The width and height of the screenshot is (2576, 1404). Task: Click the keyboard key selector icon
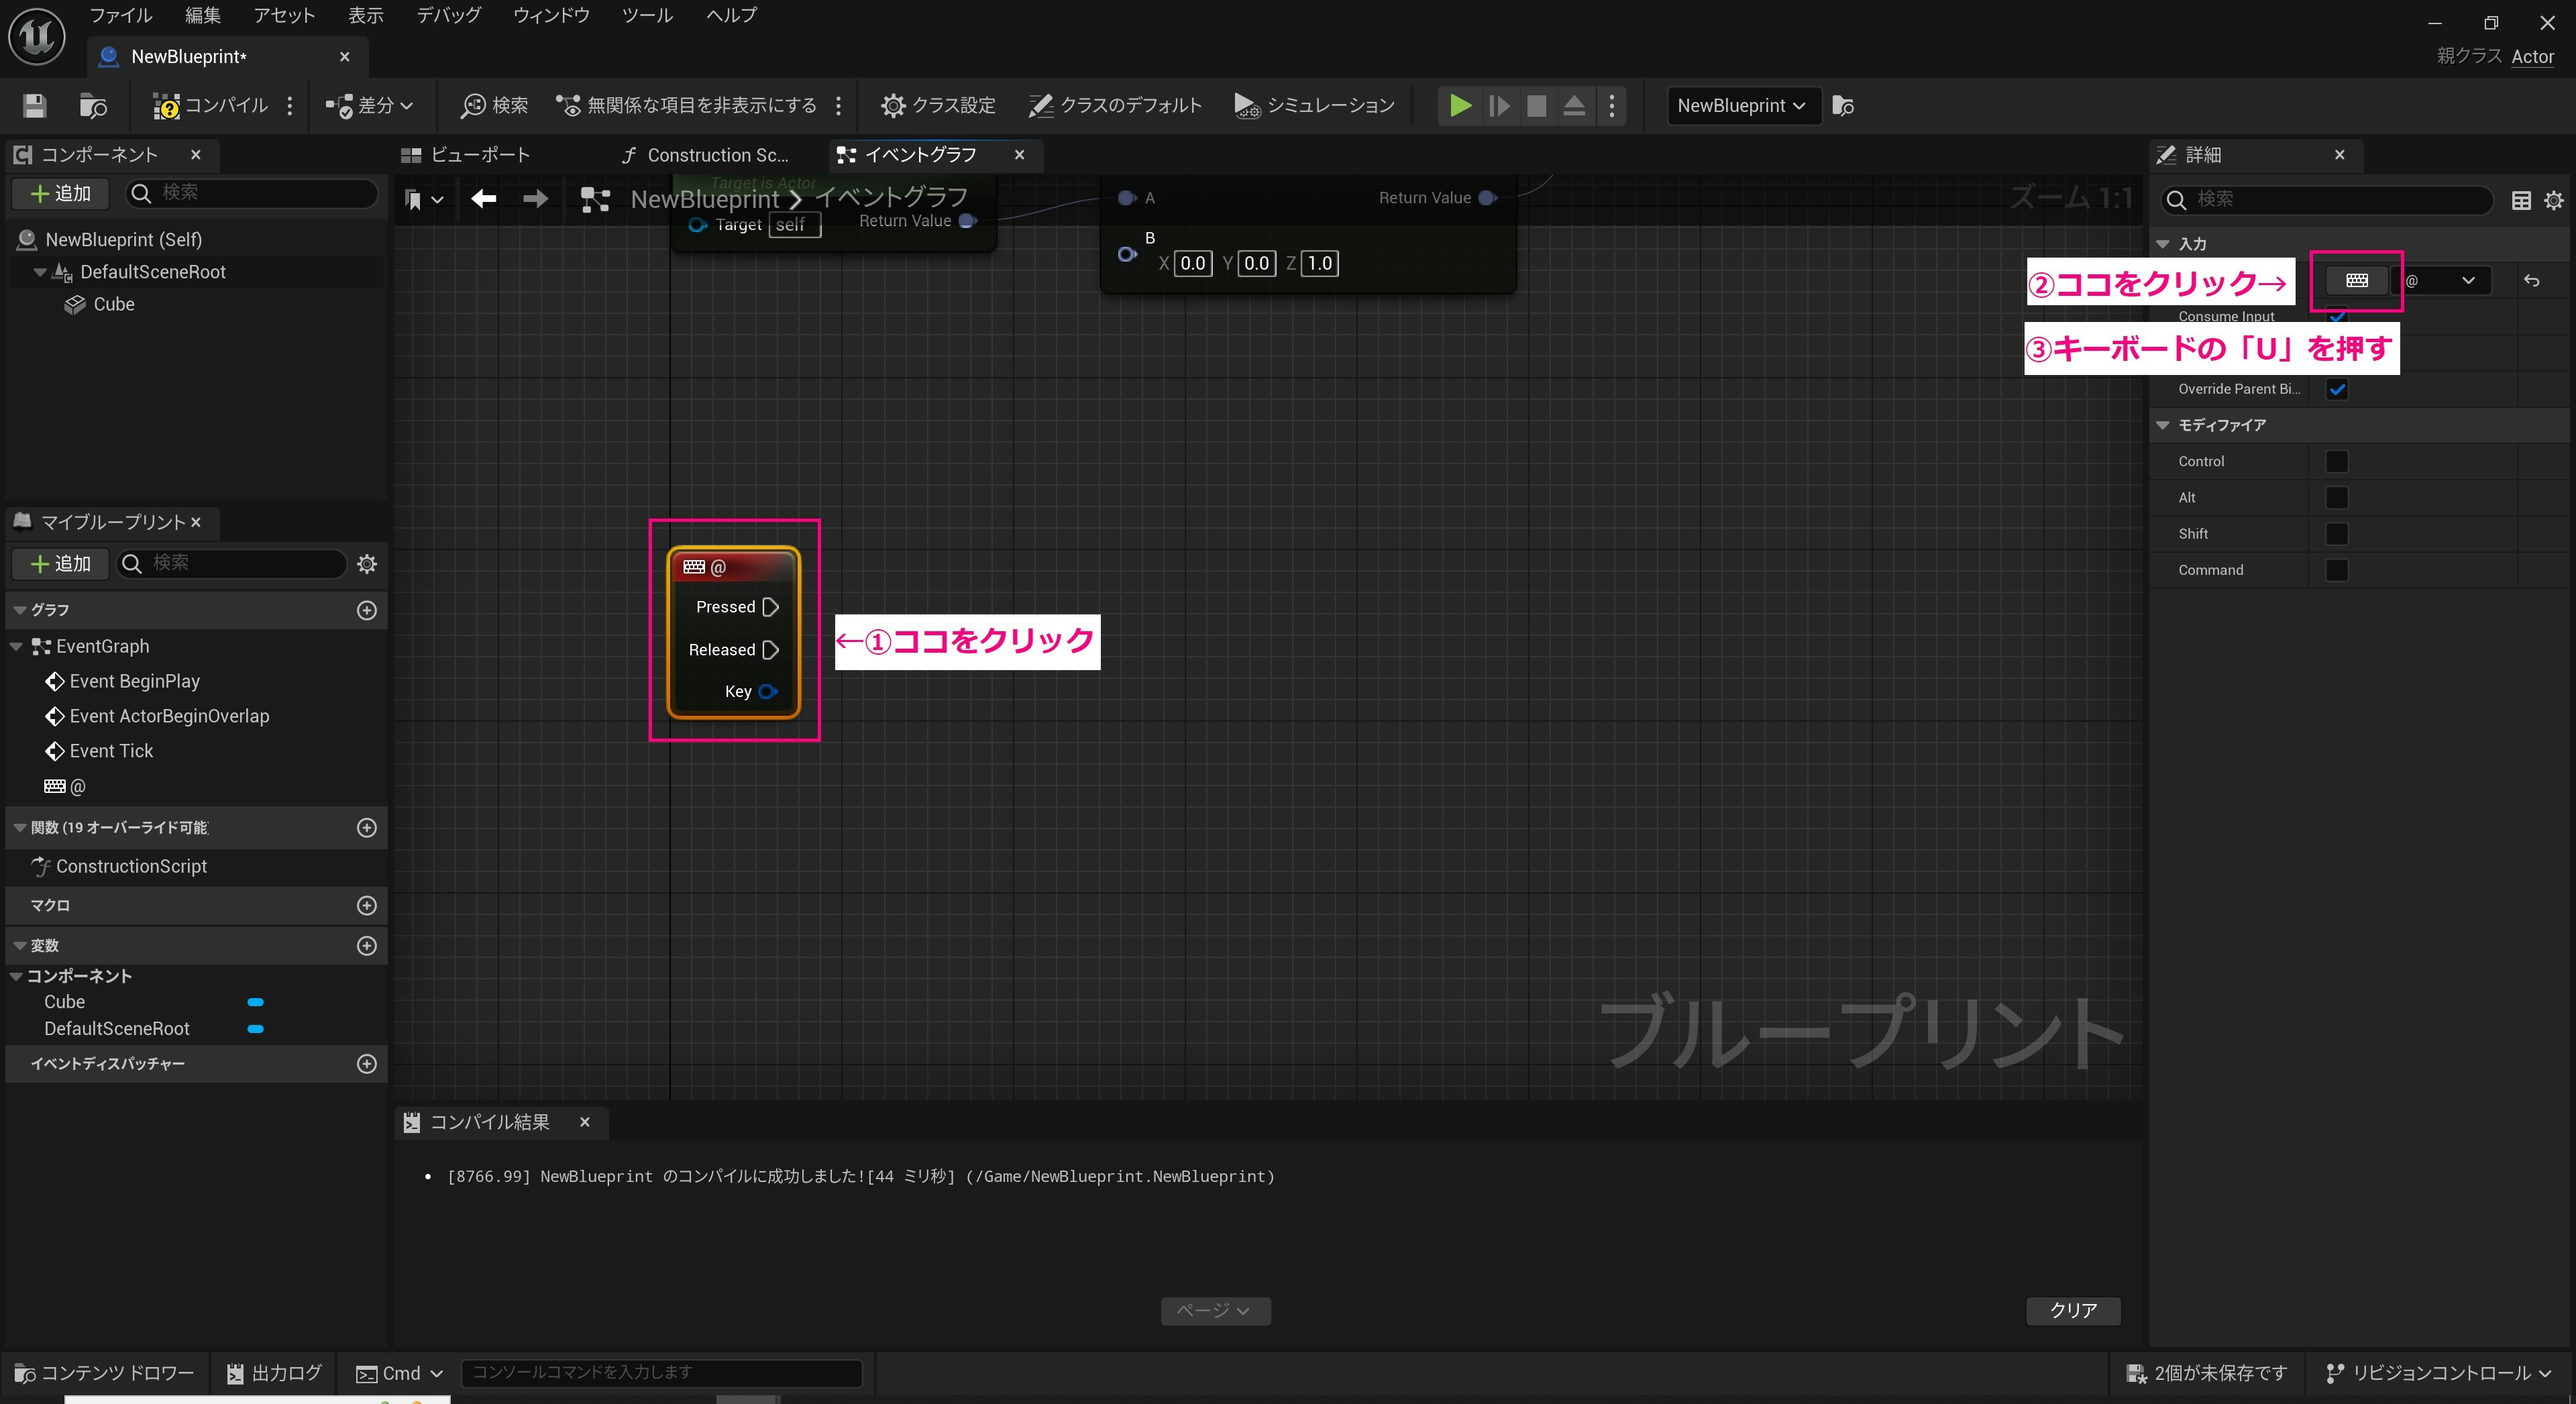point(2356,280)
